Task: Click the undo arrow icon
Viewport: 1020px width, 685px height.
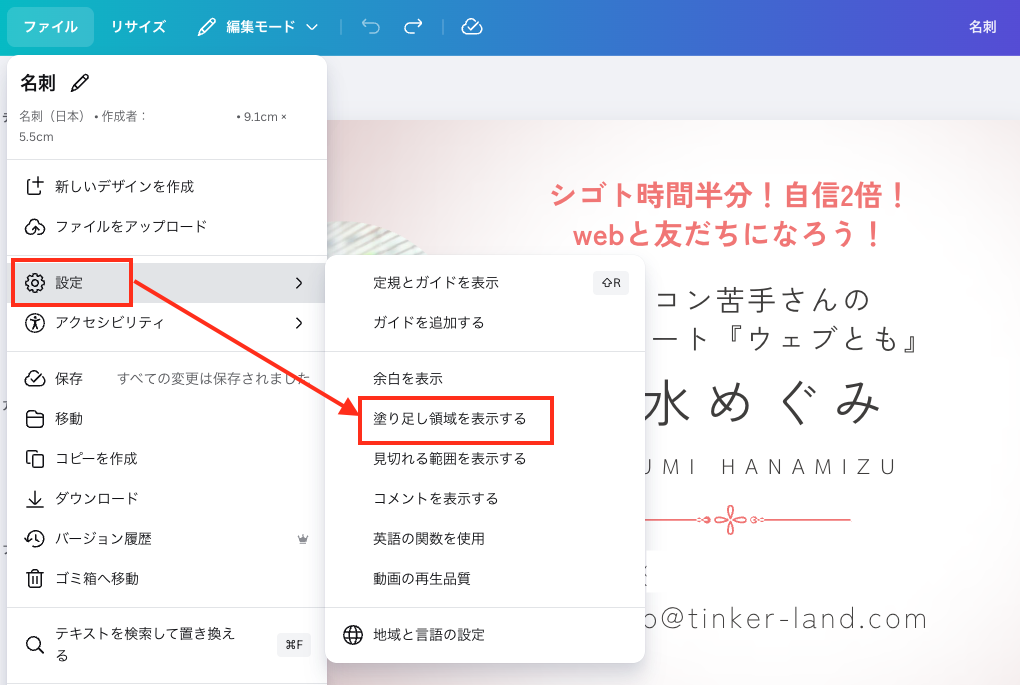Action: click(x=371, y=27)
